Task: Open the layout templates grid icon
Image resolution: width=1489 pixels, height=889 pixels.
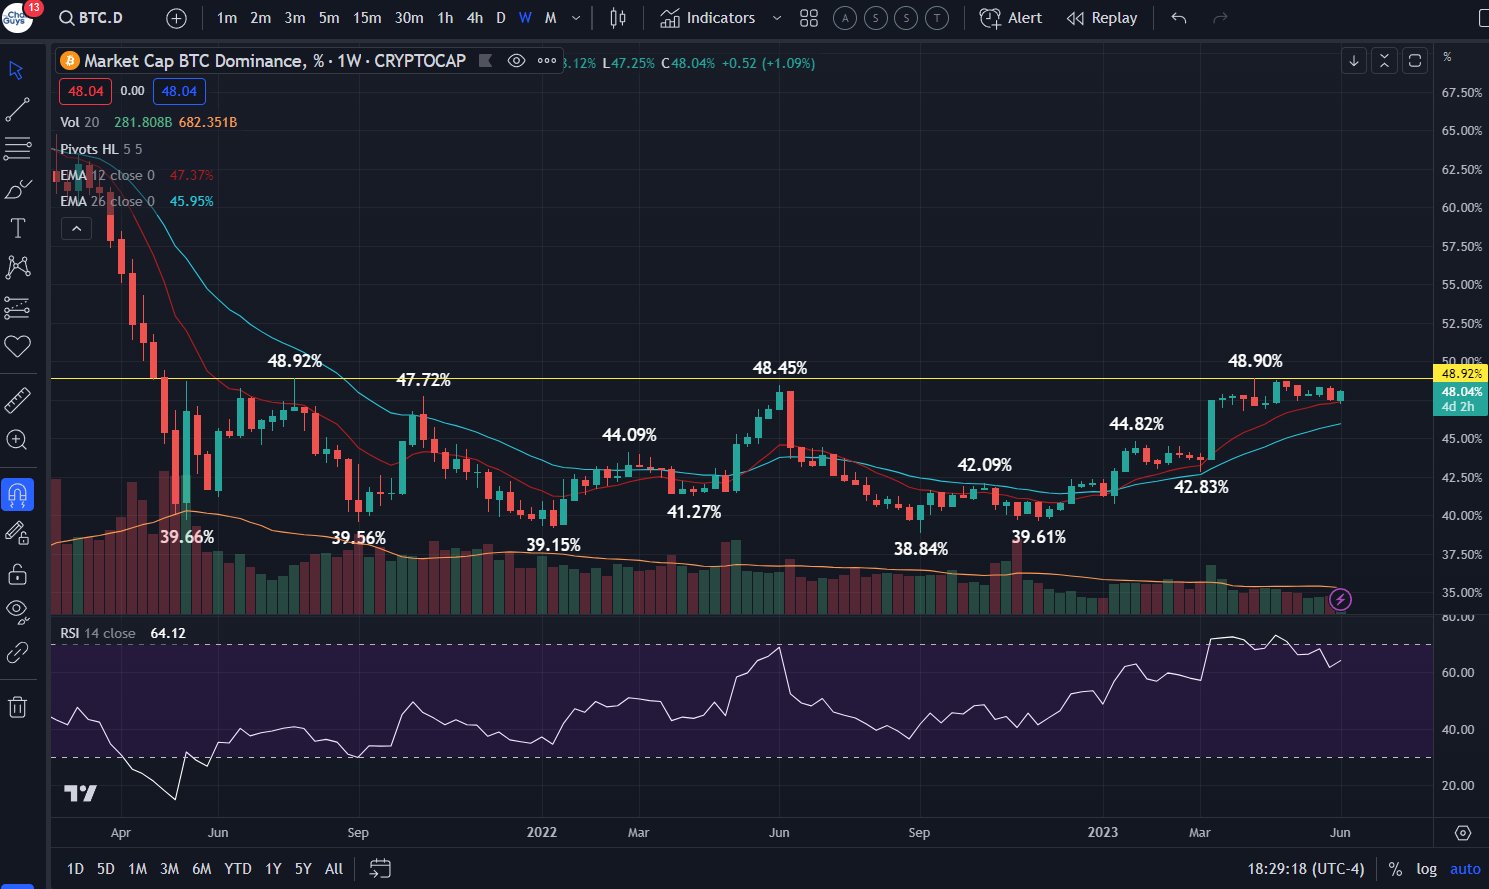Action: (809, 18)
